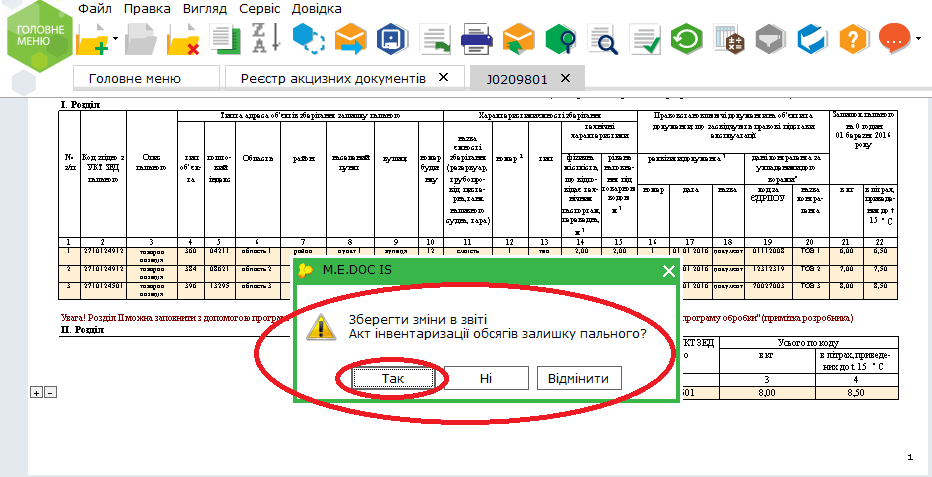Image resolution: width=932 pixels, height=477 pixels.
Task: Expand the orange chat bubble dropdown arrow
Action: [918, 40]
